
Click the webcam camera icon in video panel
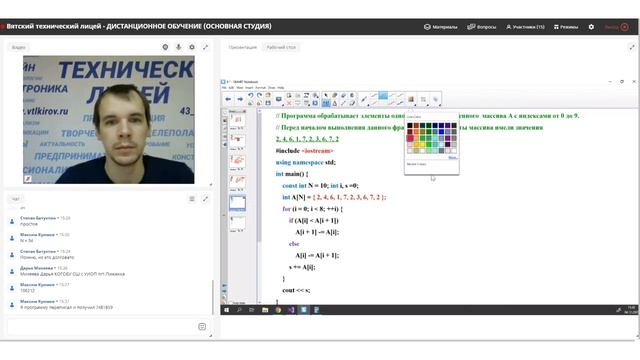[165, 47]
